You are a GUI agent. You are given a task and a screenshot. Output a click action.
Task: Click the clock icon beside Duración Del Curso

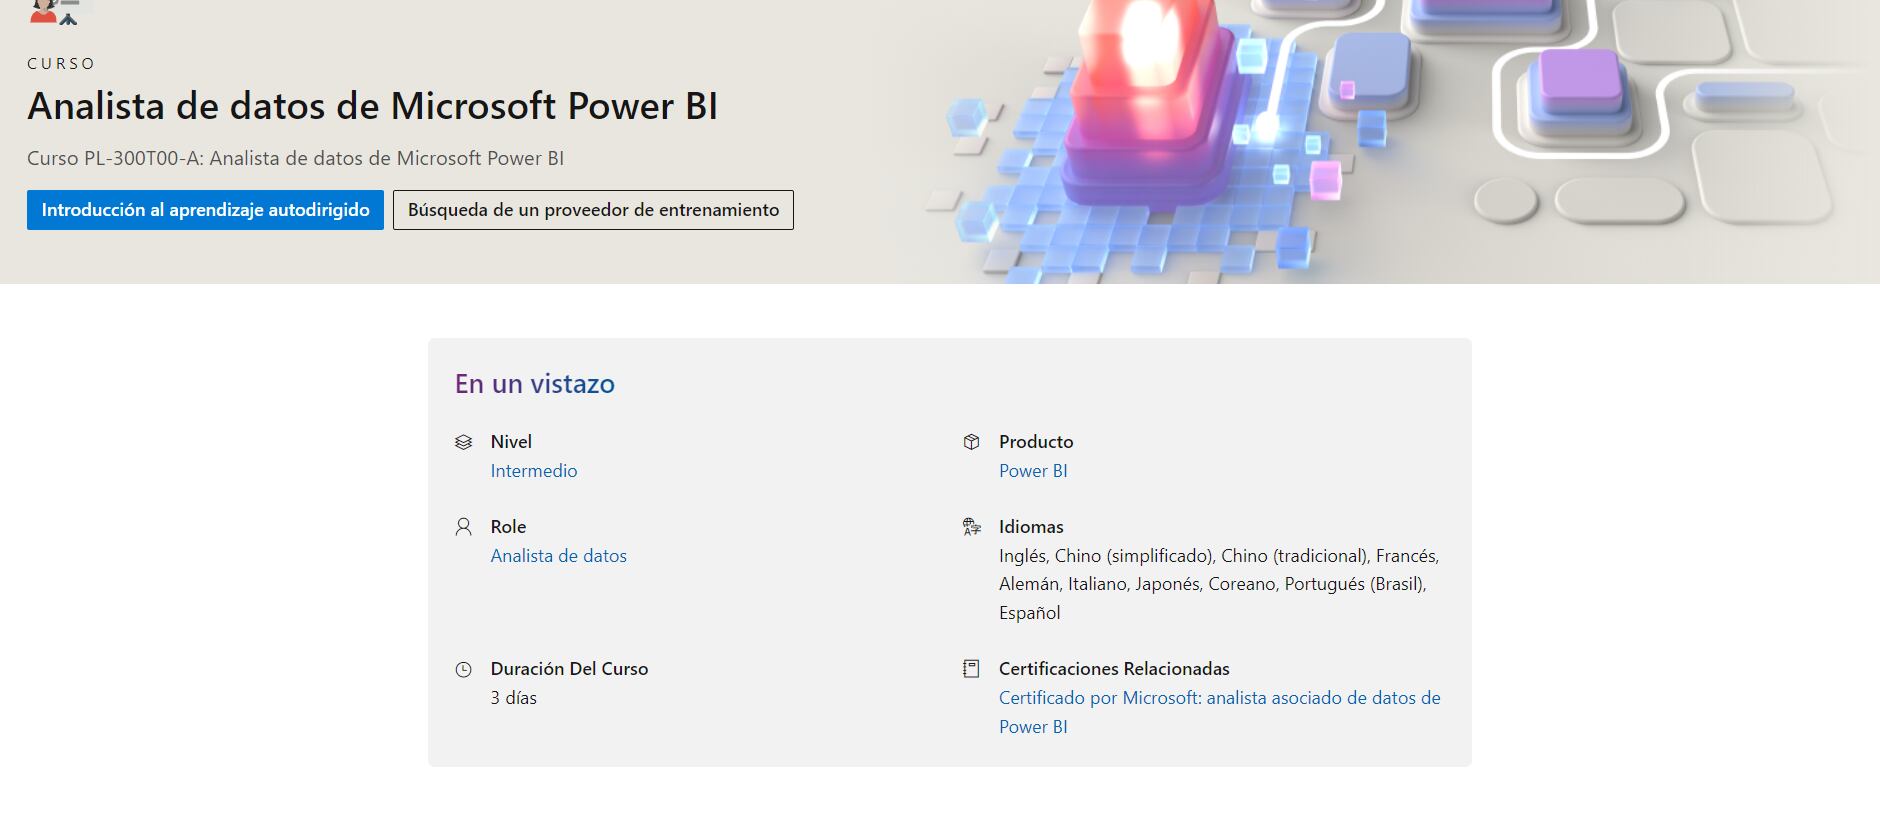coord(463,670)
